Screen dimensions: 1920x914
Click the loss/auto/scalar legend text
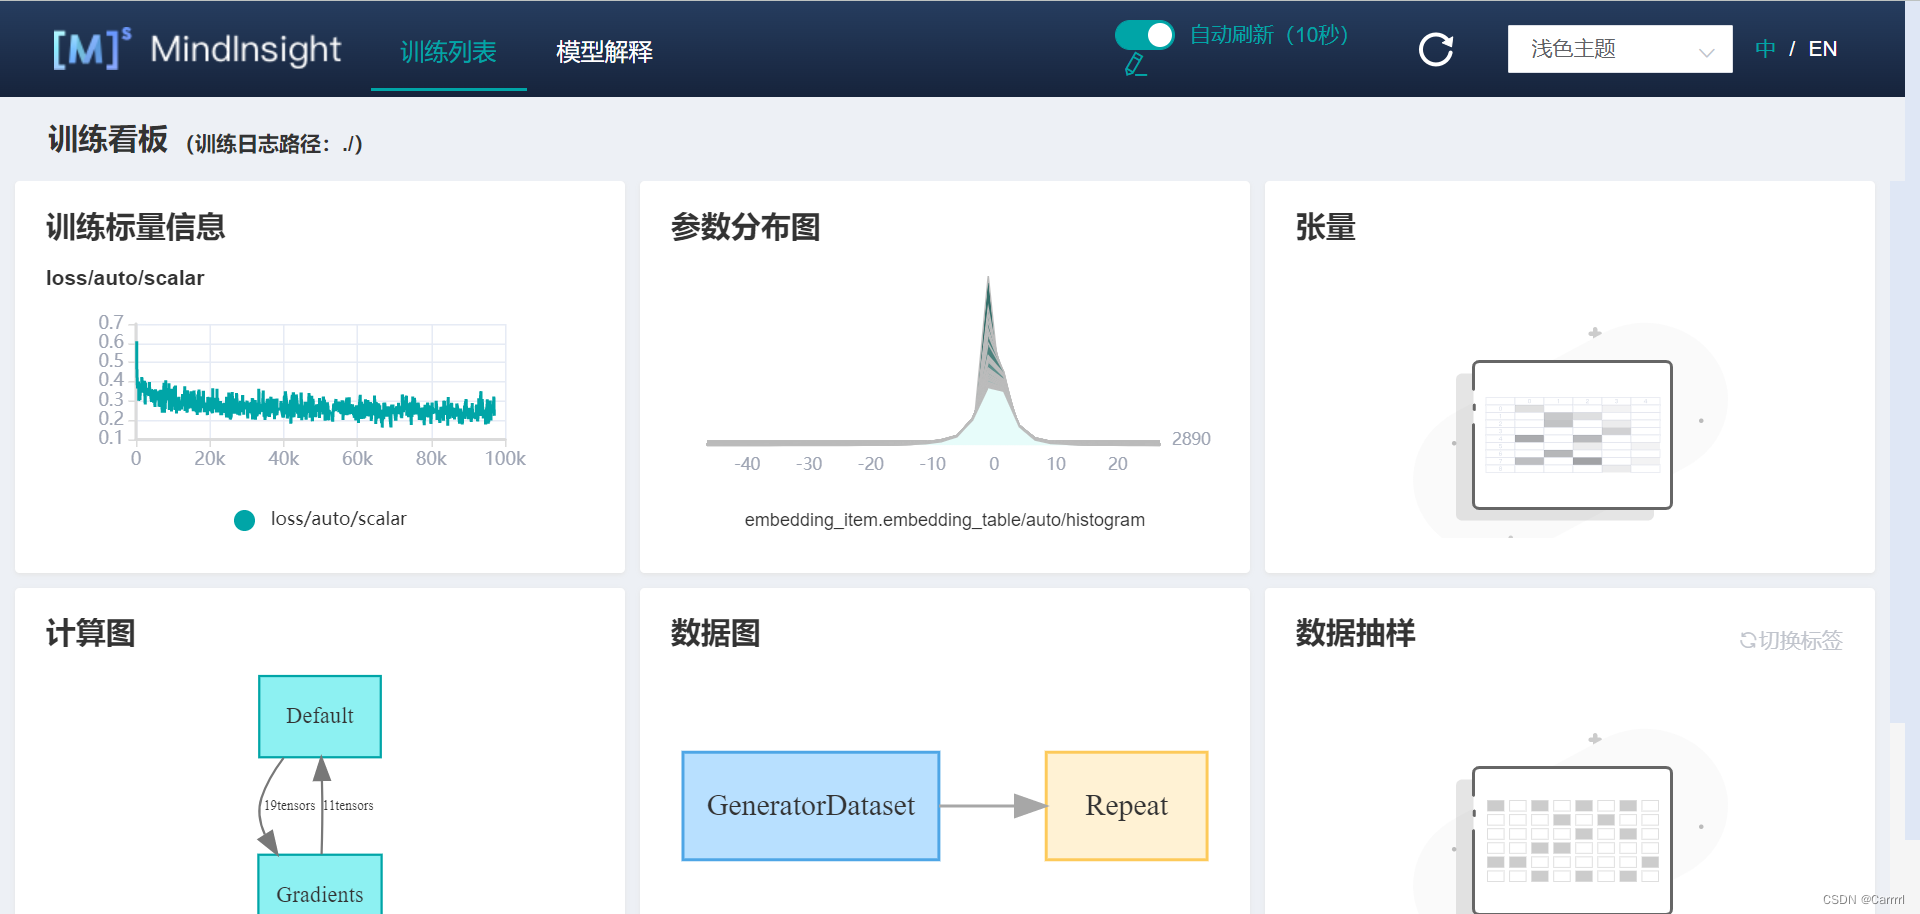[x=339, y=519]
